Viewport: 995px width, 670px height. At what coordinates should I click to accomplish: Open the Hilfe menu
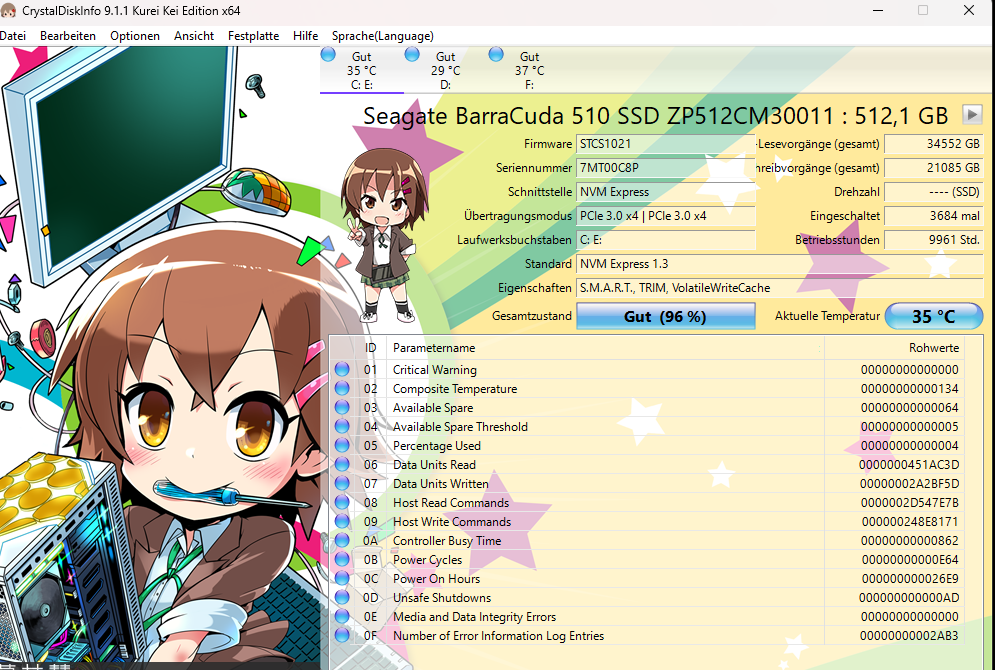pos(305,36)
